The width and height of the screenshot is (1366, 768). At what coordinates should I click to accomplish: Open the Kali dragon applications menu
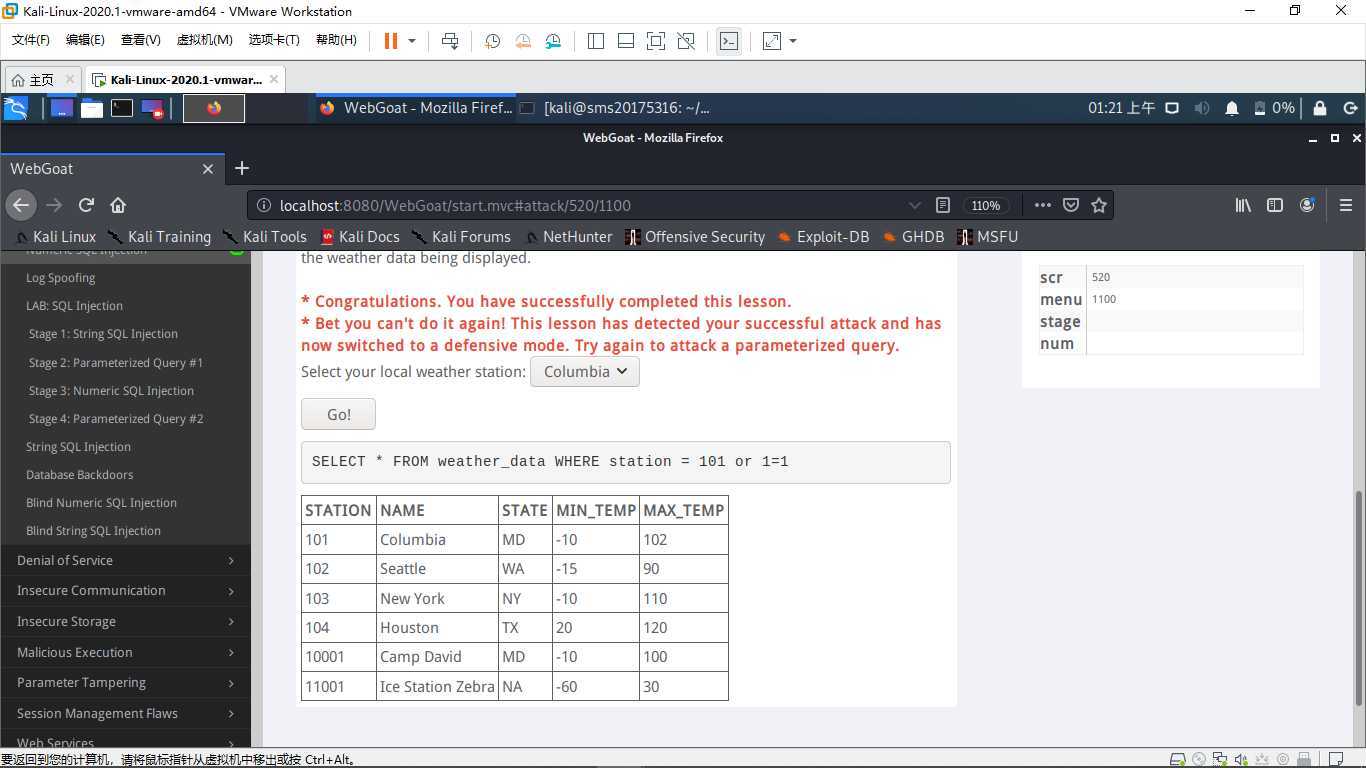coord(16,108)
